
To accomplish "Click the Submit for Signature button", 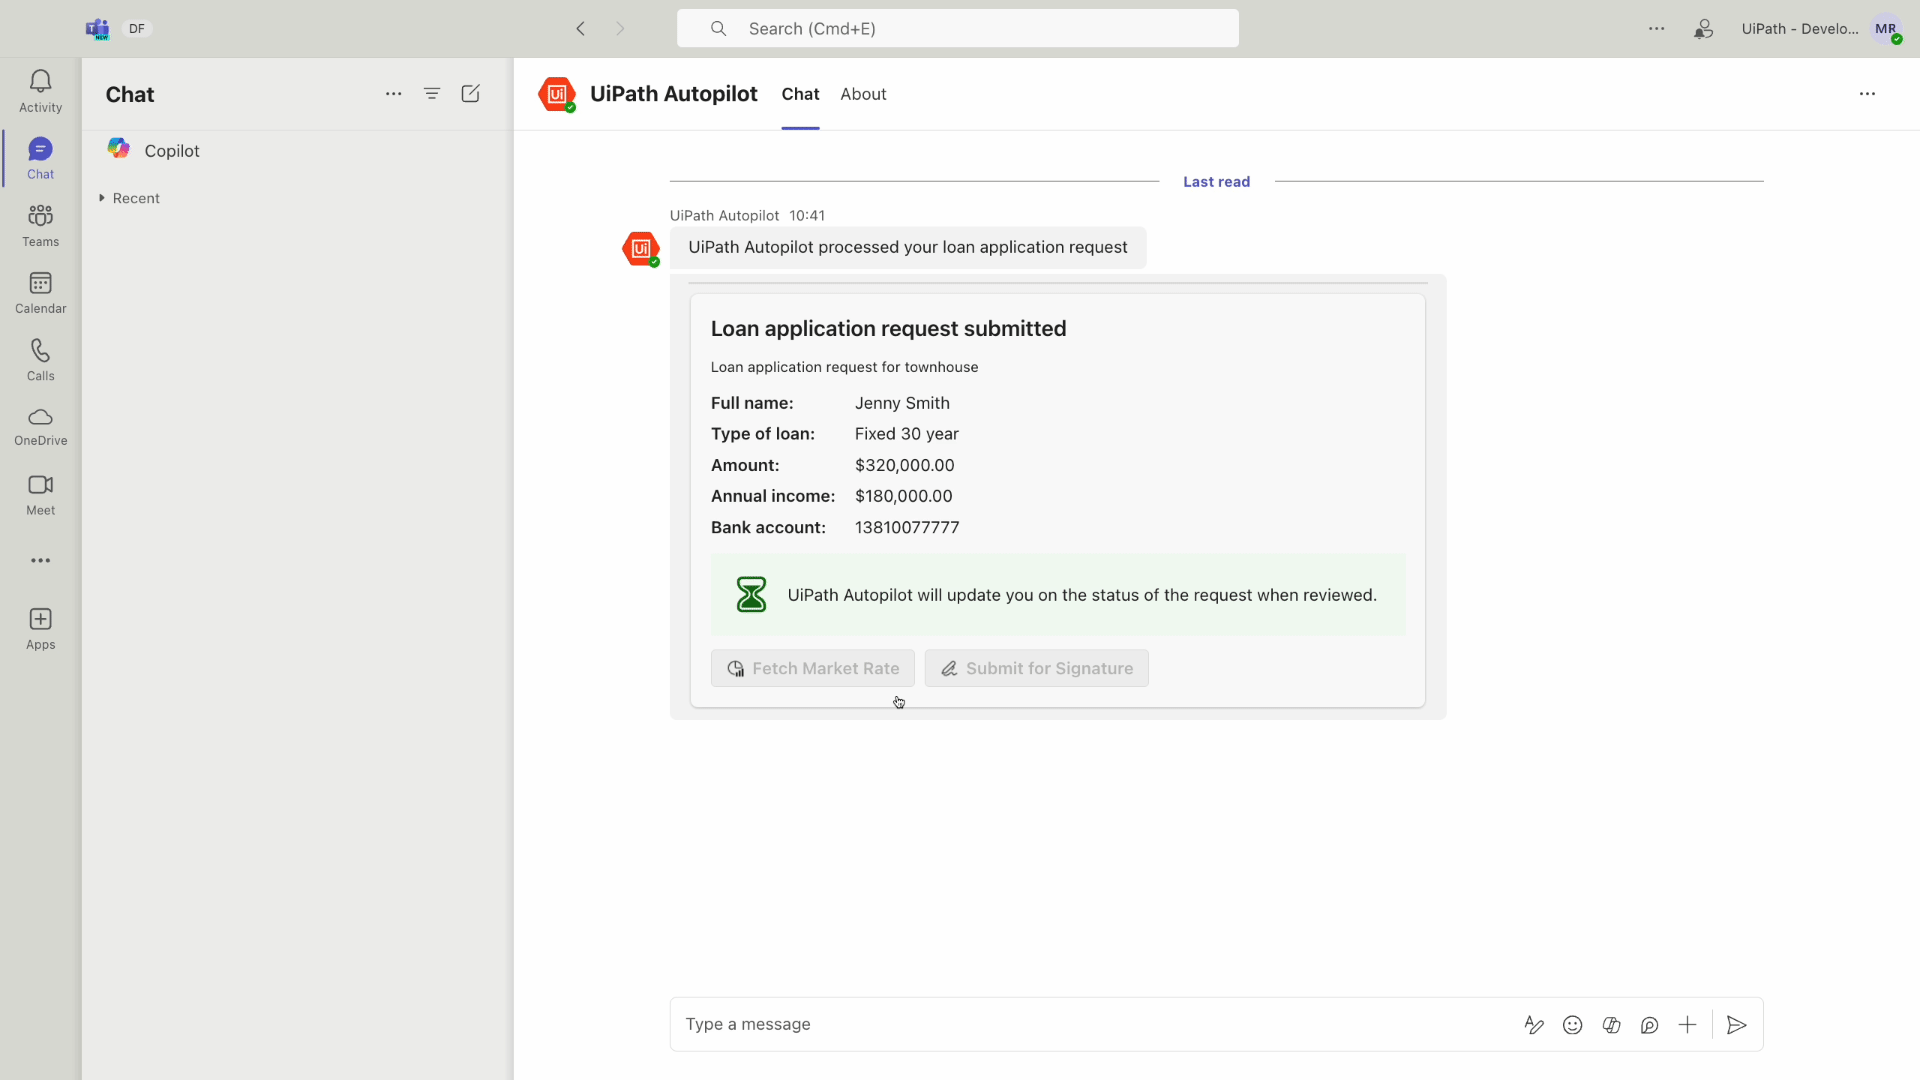I will [x=1036, y=667].
